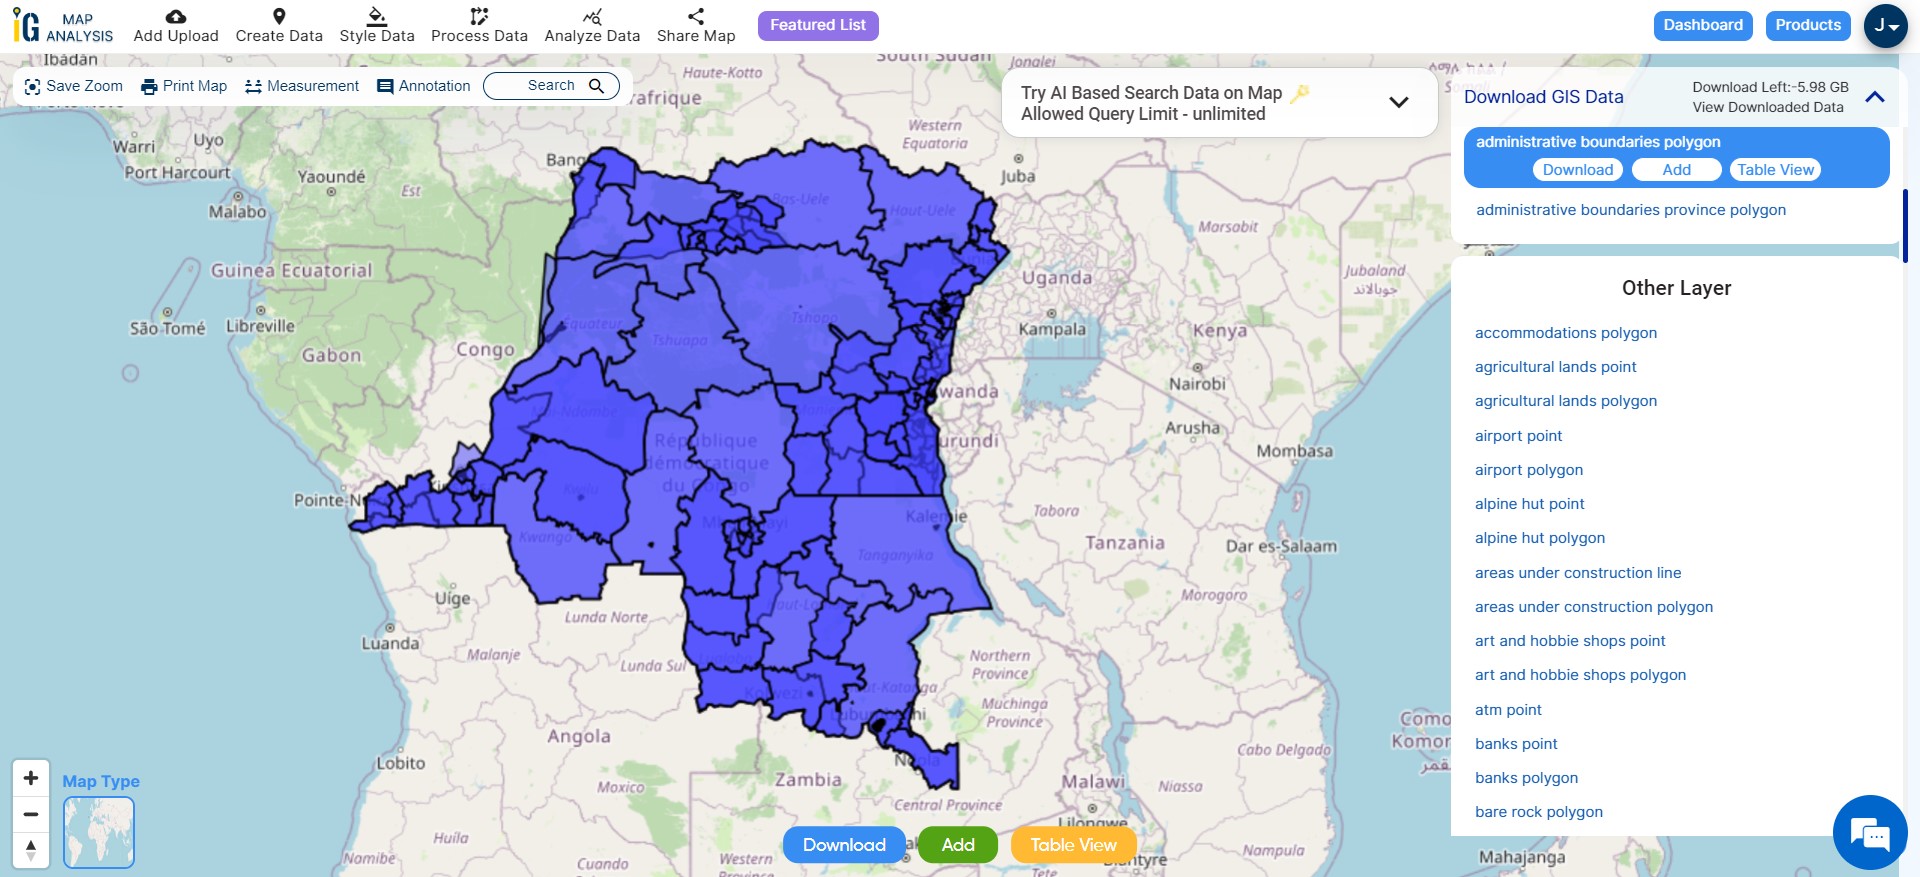Click the map Search field
This screenshot has width=1920, height=877.
pyautogui.click(x=551, y=86)
